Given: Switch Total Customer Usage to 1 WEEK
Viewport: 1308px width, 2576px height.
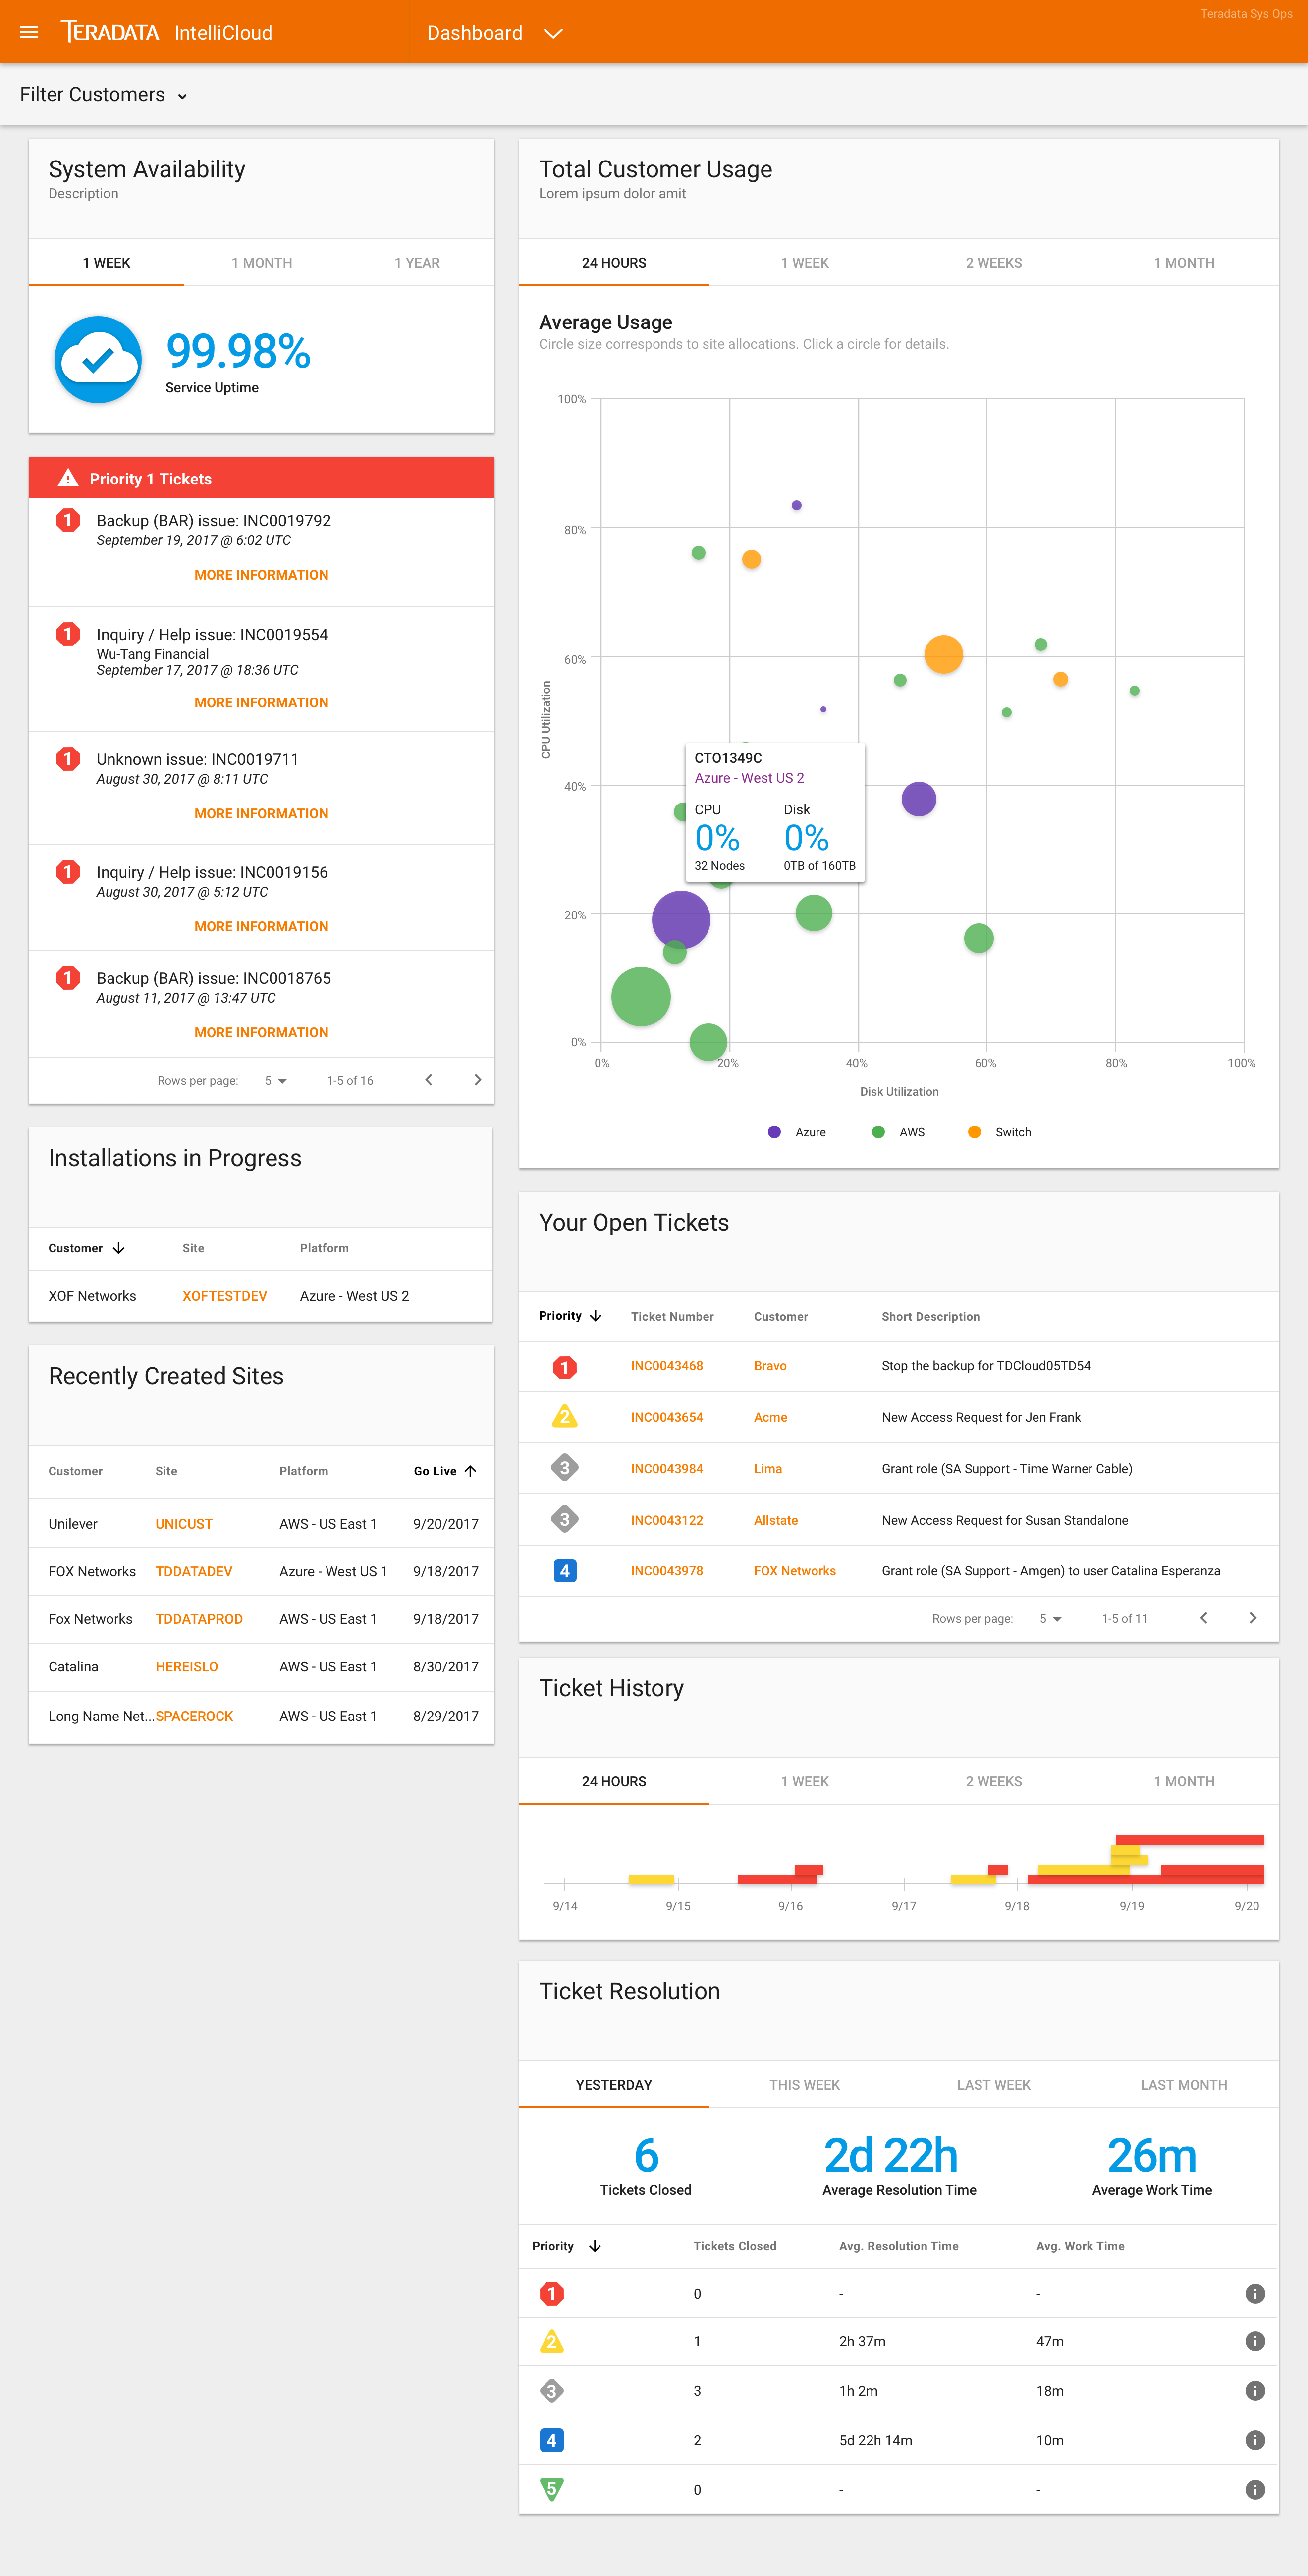Looking at the screenshot, I should pyautogui.click(x=804, y=263).
